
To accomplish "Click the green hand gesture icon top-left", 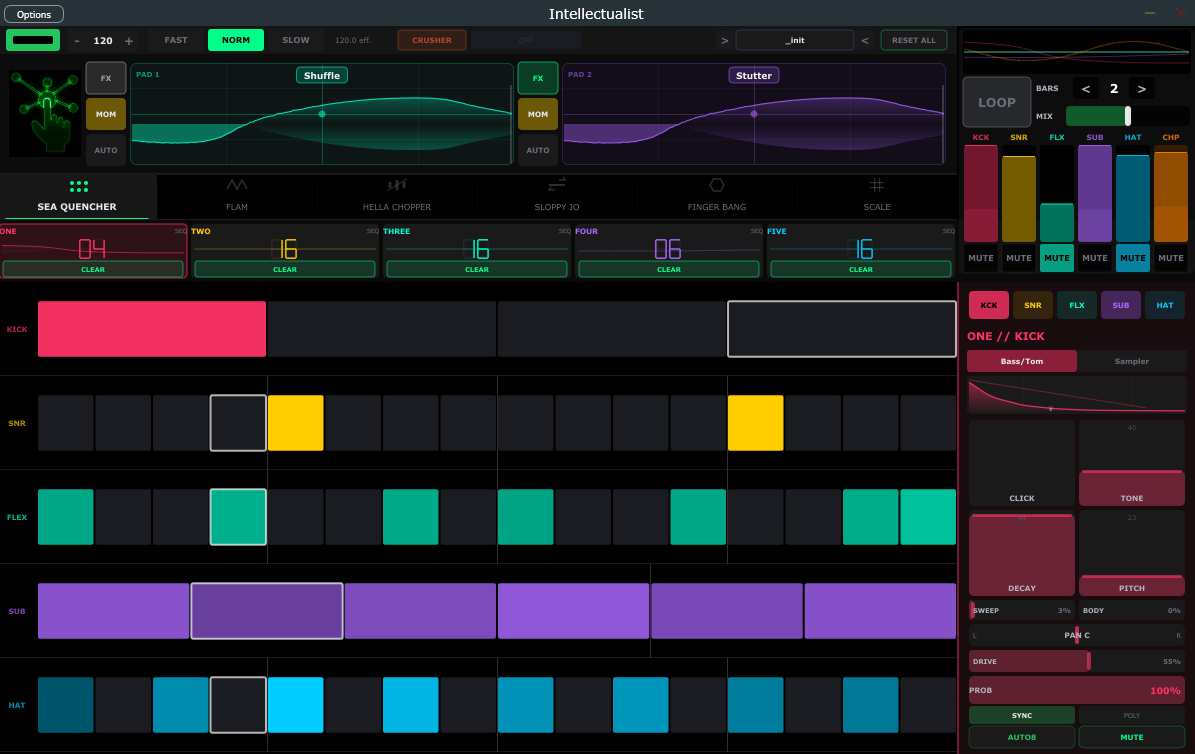I will pos(43,112).
